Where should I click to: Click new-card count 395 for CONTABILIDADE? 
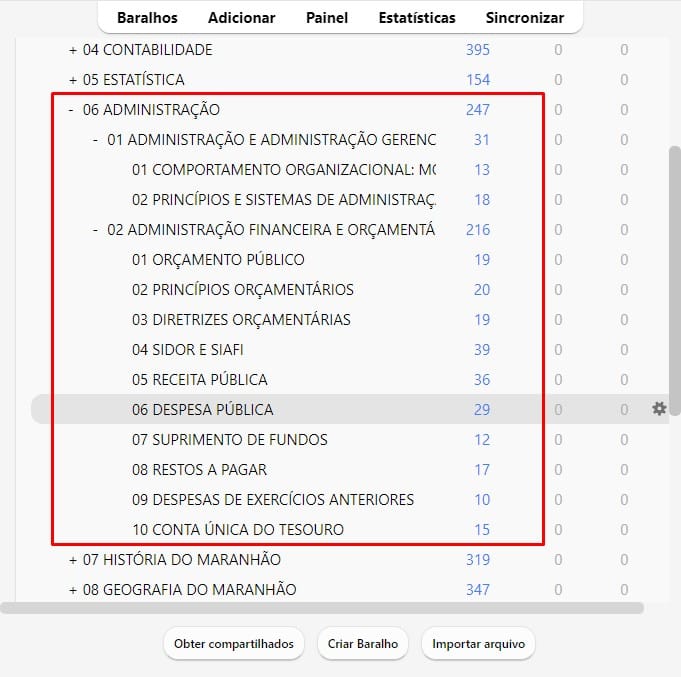[478, 50]
